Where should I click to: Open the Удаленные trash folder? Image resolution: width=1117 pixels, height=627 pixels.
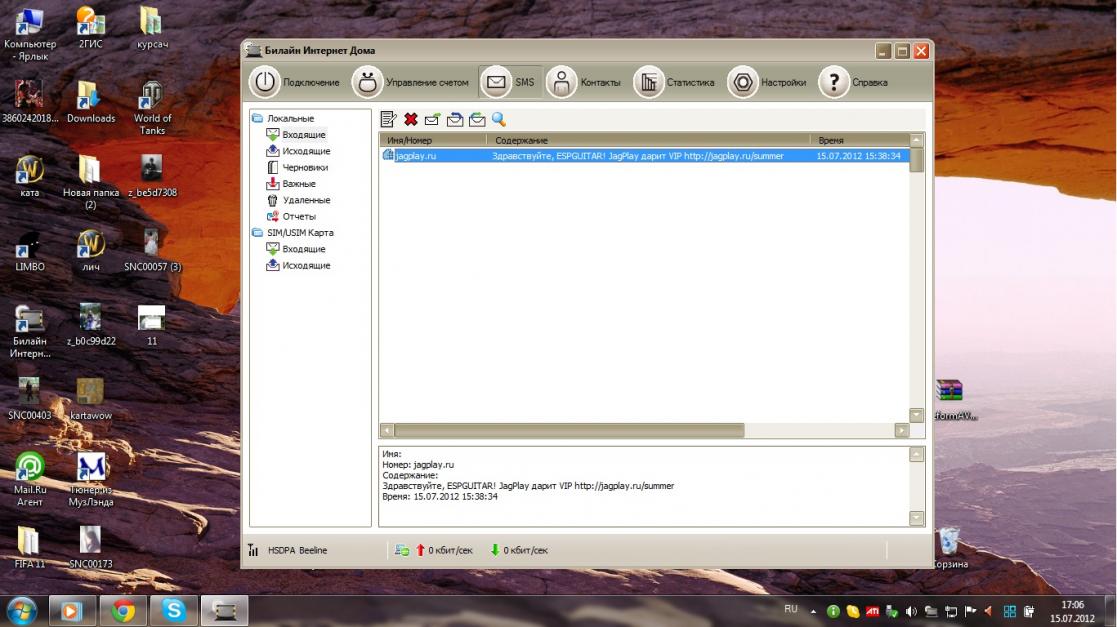(306, 200)
